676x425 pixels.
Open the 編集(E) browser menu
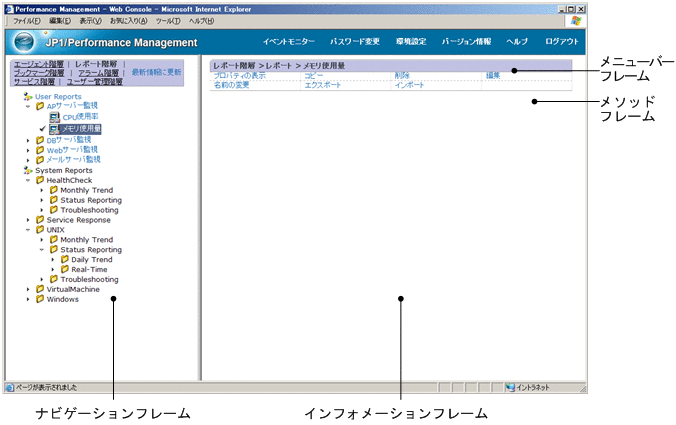click(x=60, y=21)
